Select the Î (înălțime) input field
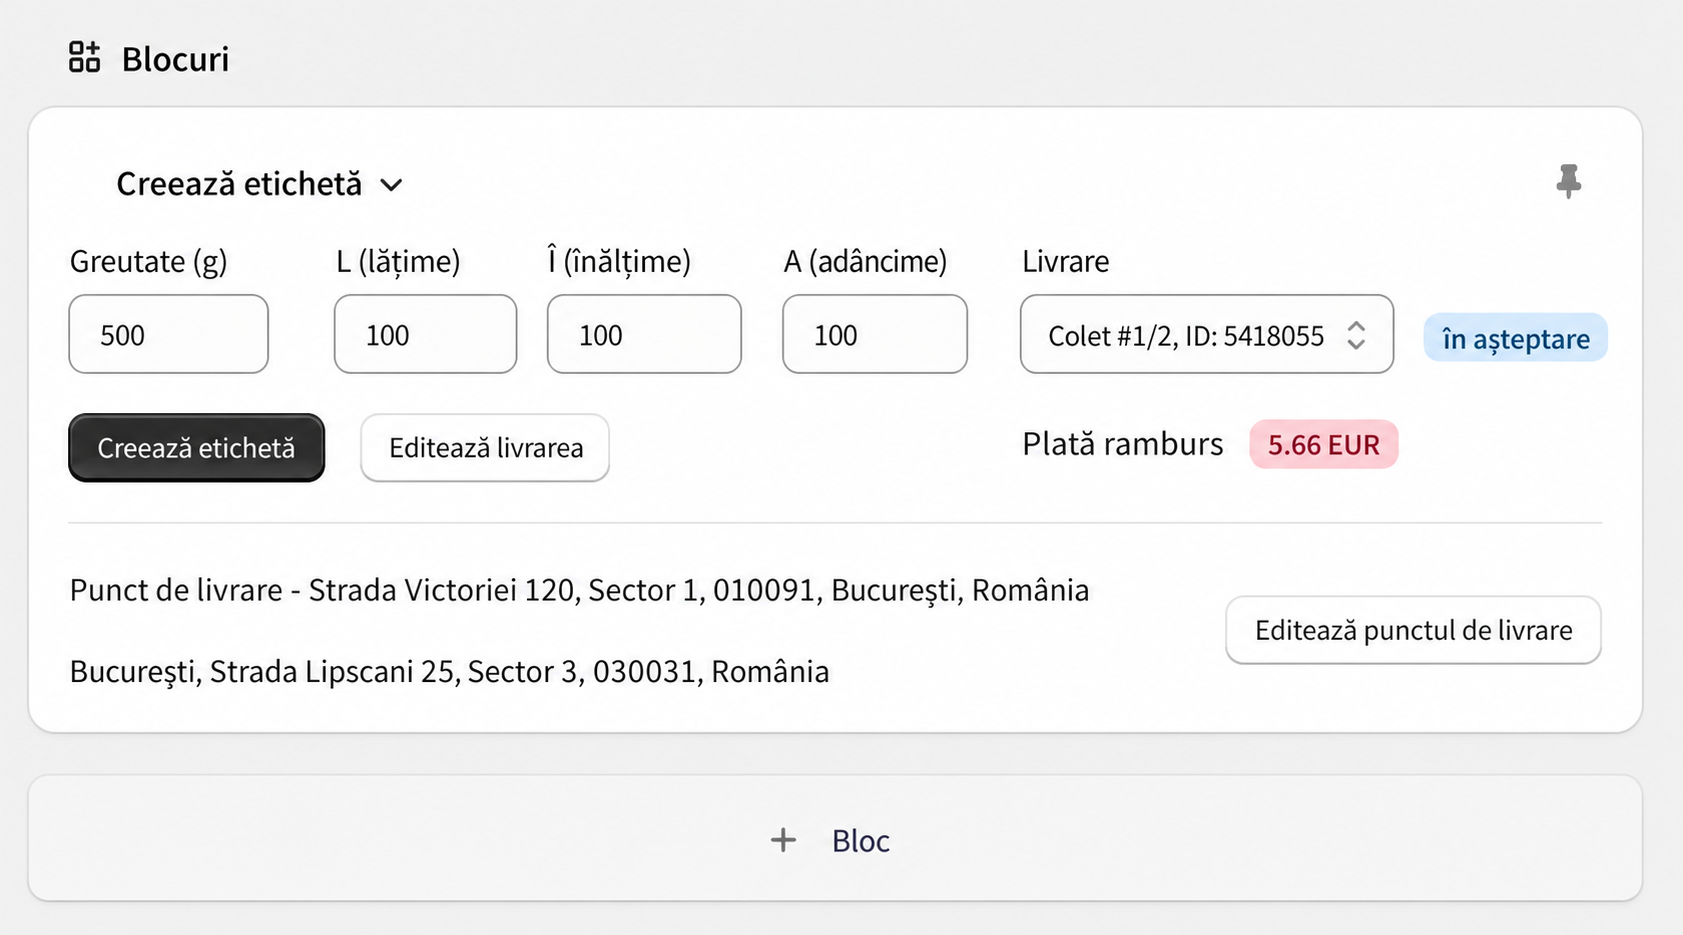1683x935 pixels. [x=644, y=334]
